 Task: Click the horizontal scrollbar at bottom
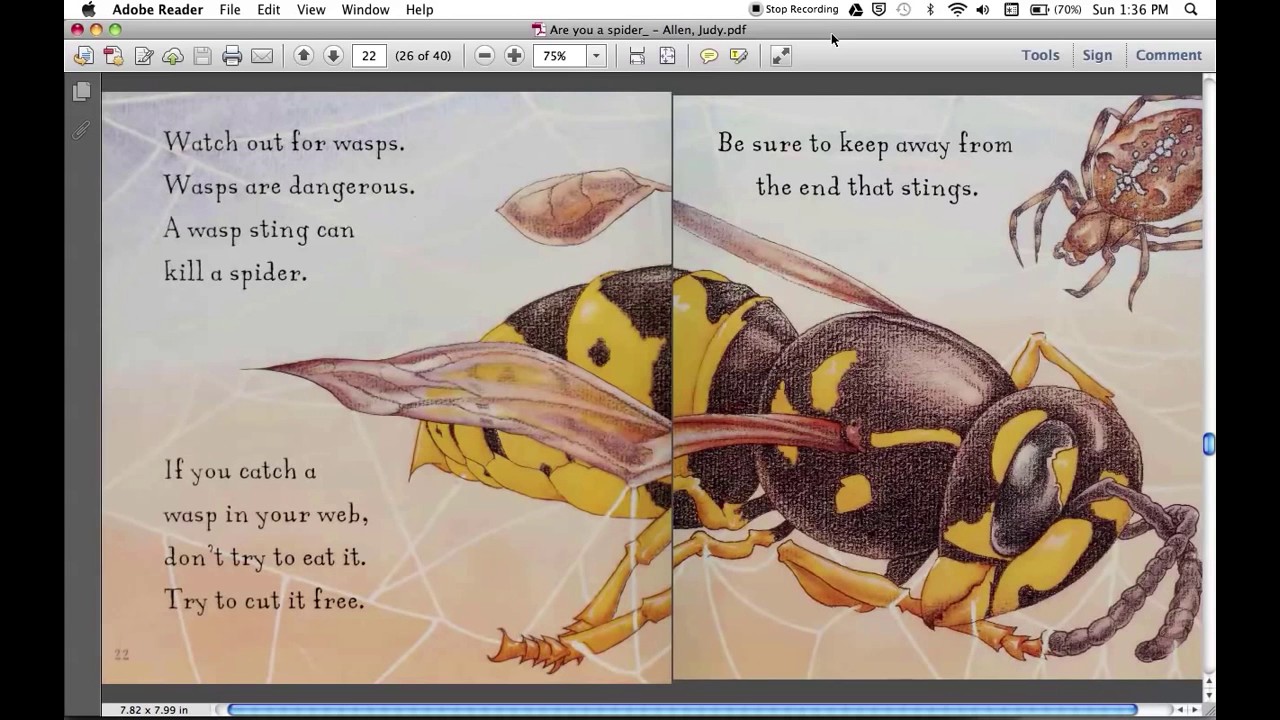682,710
